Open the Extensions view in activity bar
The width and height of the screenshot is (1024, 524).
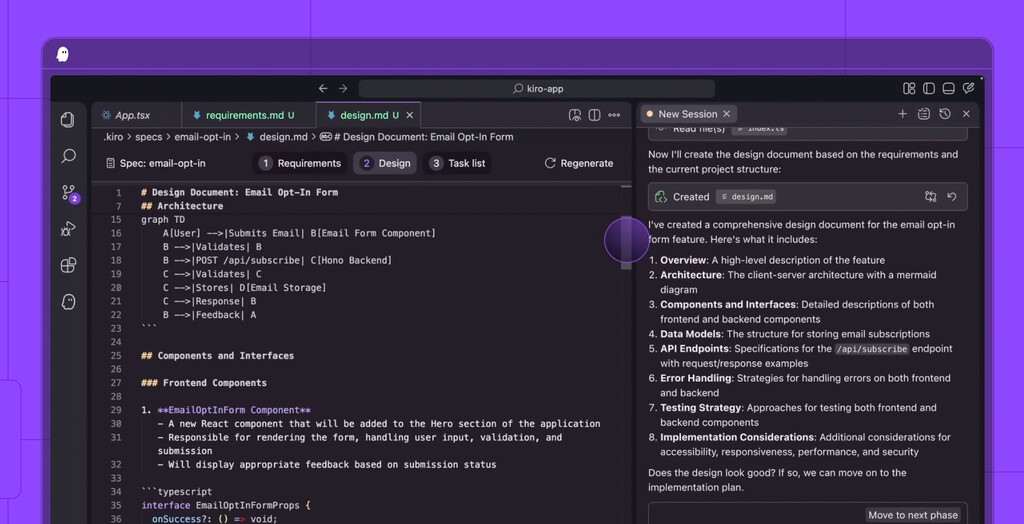pyautogui.click(x=68, y=265)
